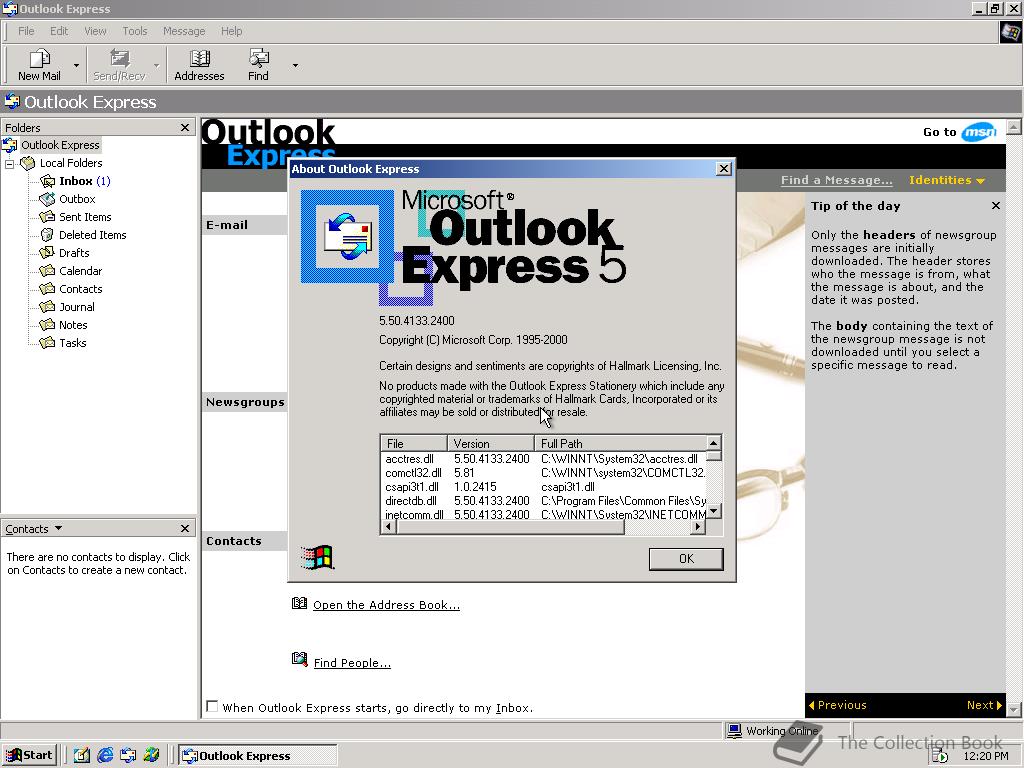Click the Outlook Express root icon in tree

point(10,145)
